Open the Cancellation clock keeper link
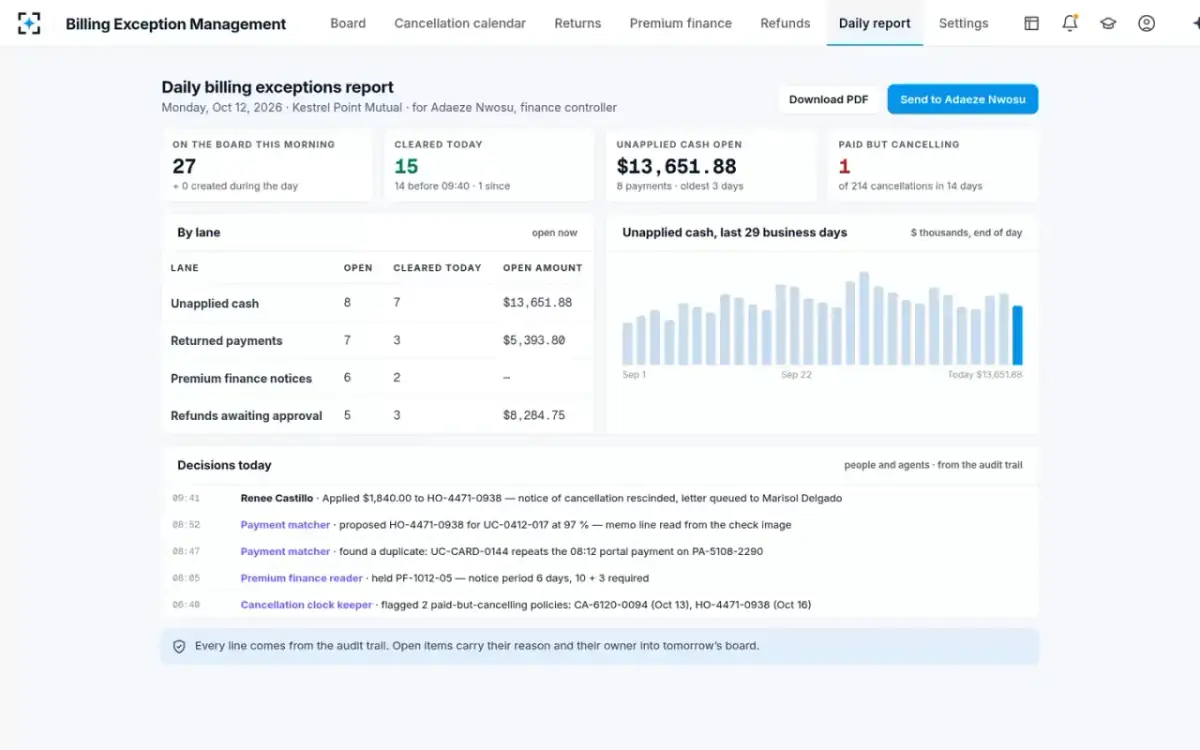Screen dimensions: 1200x750 [x=307, y=605]
